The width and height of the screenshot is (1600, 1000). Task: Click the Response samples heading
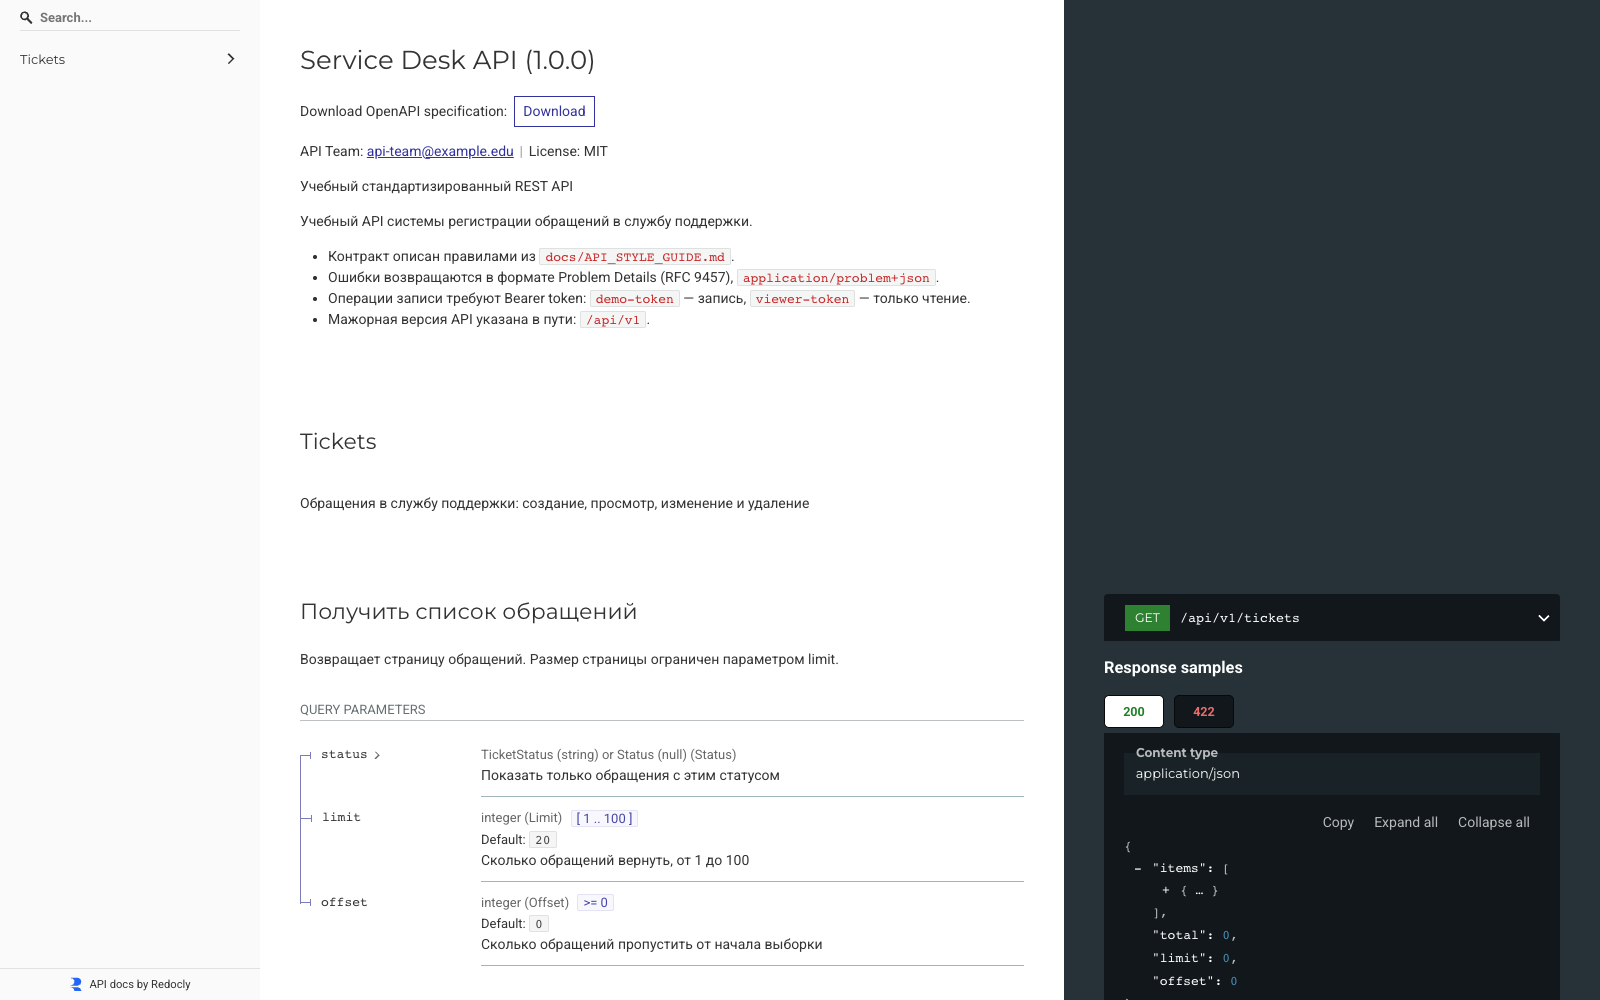click(1173, 667)
